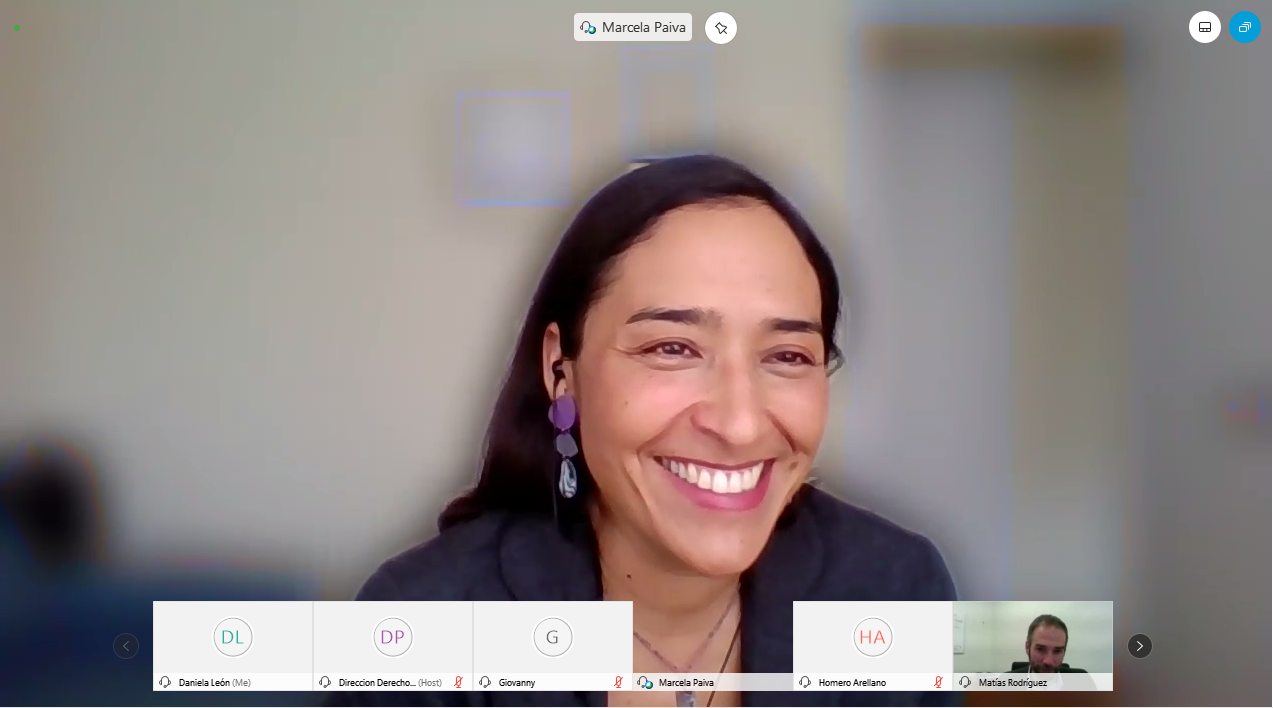Click muted mic icon on Giovanny tile
1273x708 pixels.
(618, 682)
